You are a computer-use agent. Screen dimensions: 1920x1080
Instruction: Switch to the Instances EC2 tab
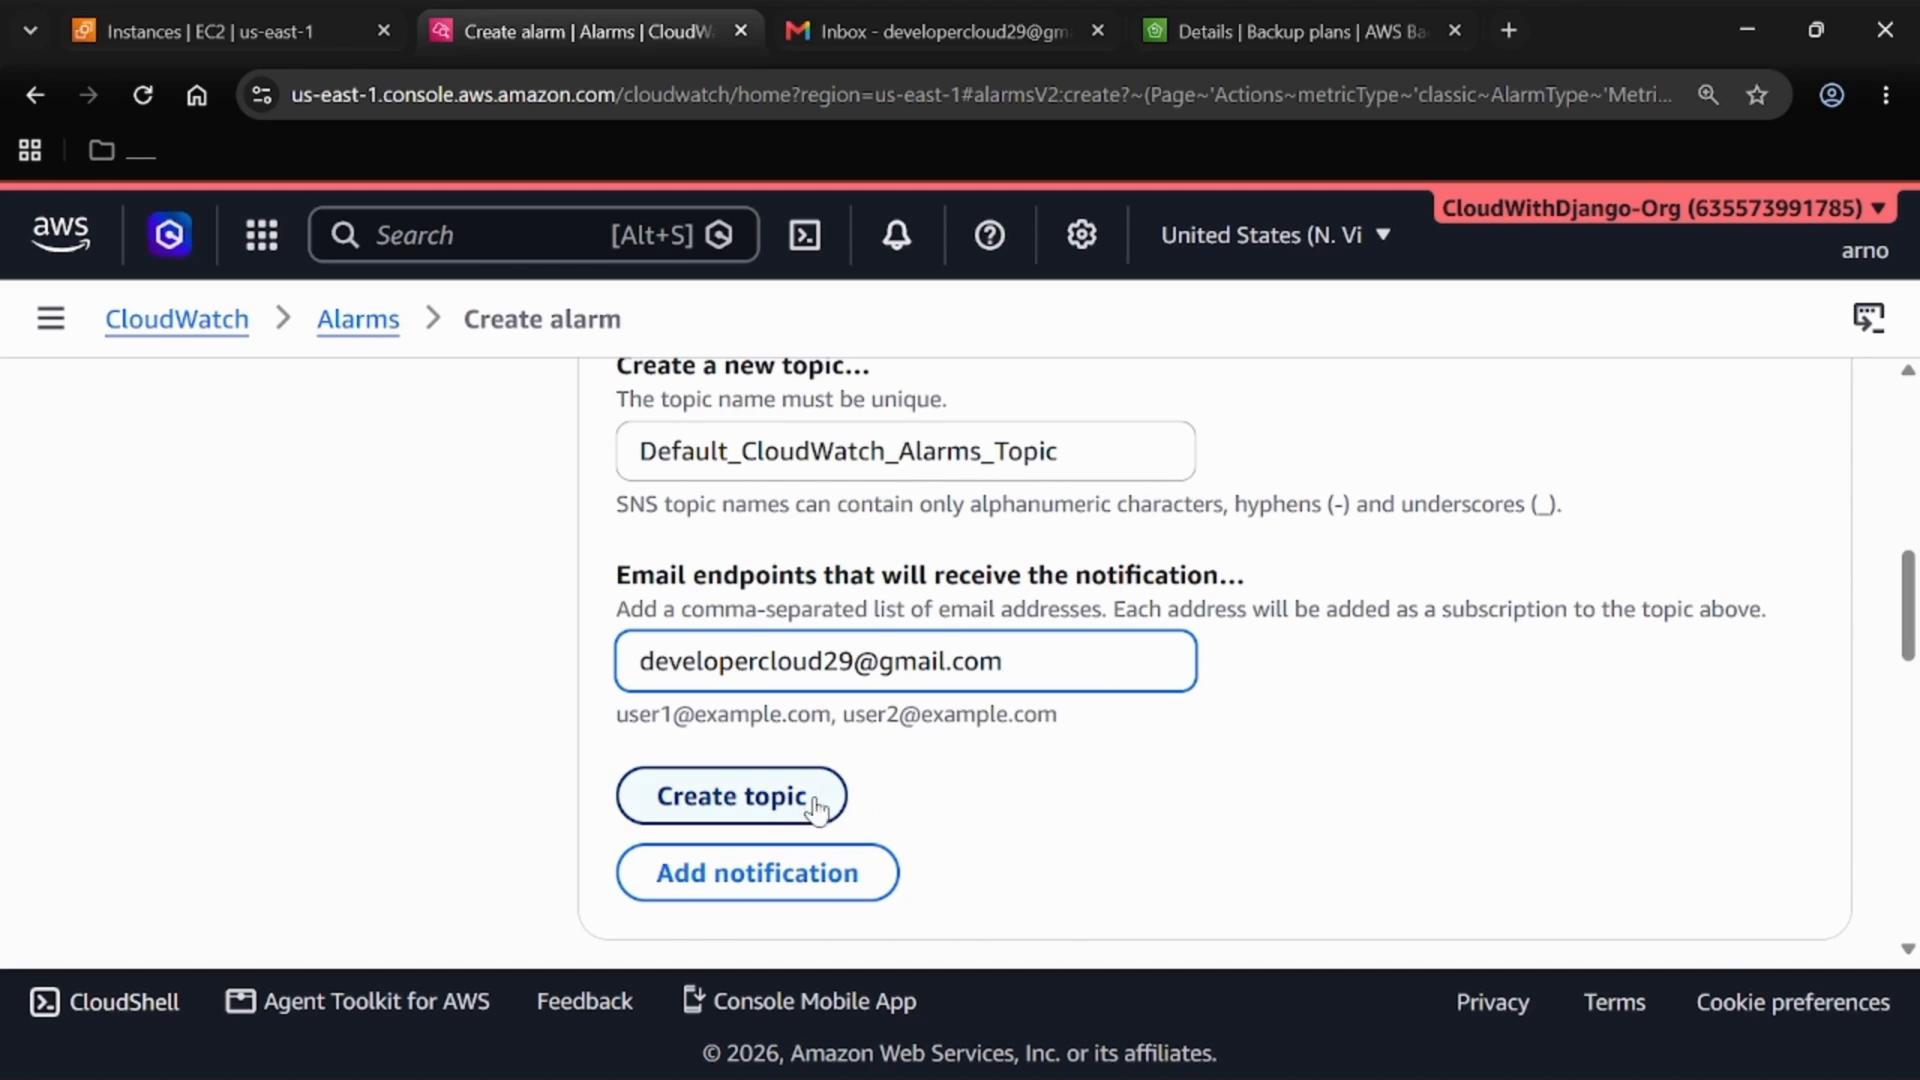coord(232,31)
